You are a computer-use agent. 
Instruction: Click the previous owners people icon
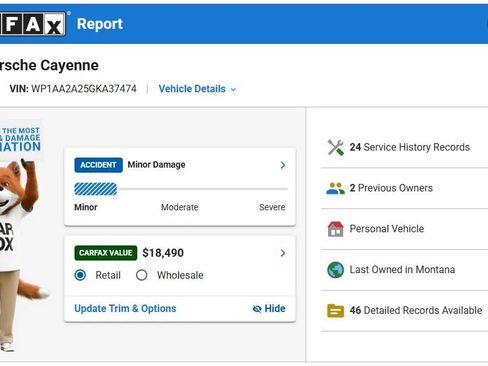coord(335,188)
